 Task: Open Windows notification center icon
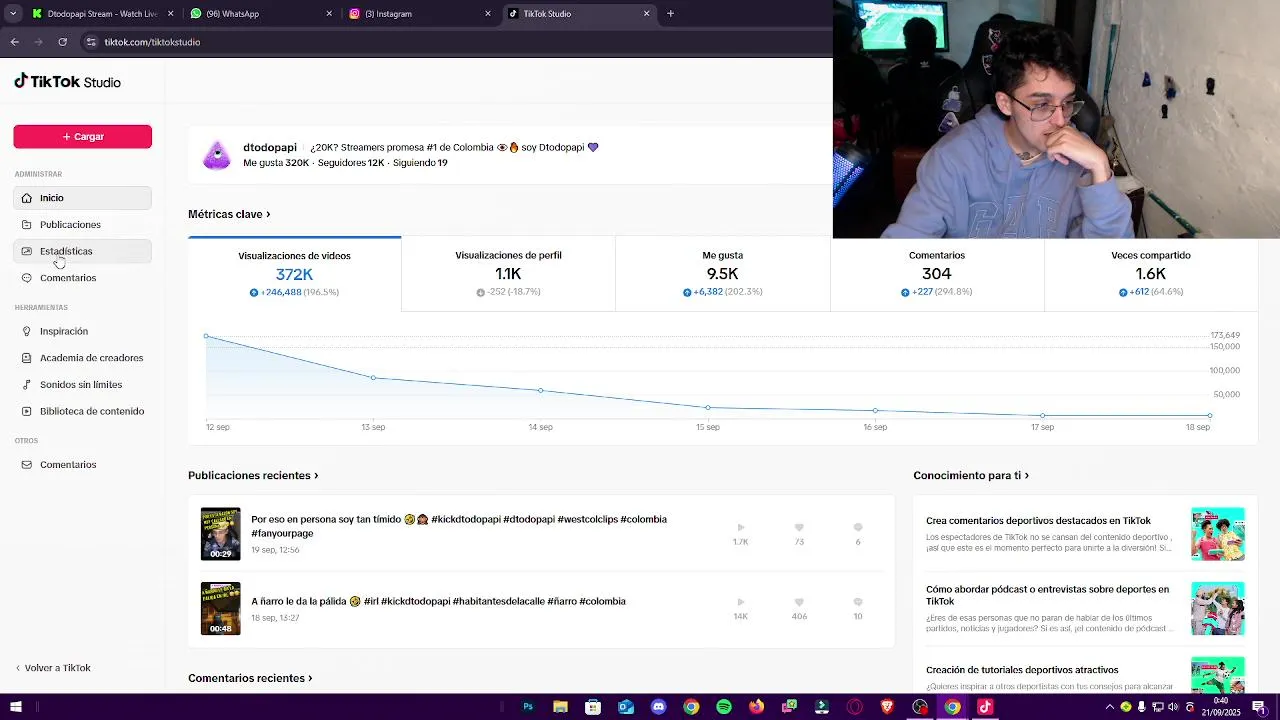(x=1259, y=707)
